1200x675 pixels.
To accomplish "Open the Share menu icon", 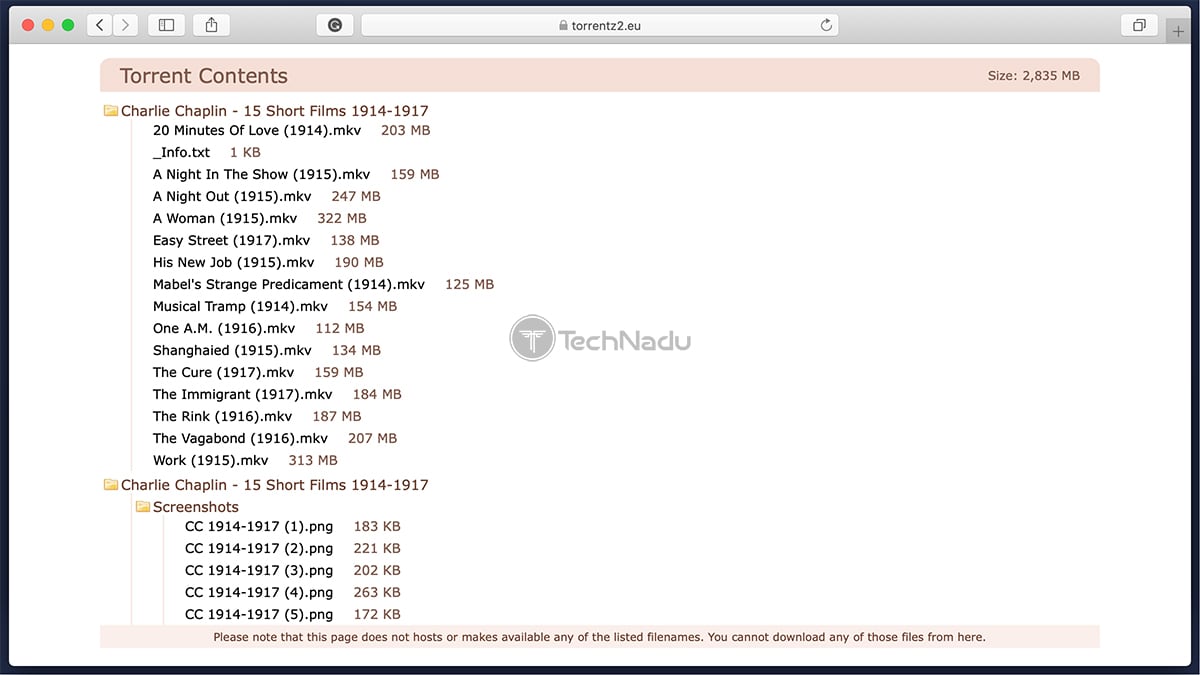I will [211, 25].
